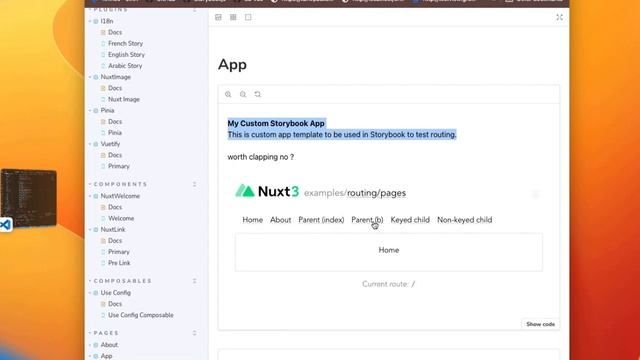This screenshot has height=360, width=640.
Task: Click the Non-keyed child link
Action: (x=464, y=220)
